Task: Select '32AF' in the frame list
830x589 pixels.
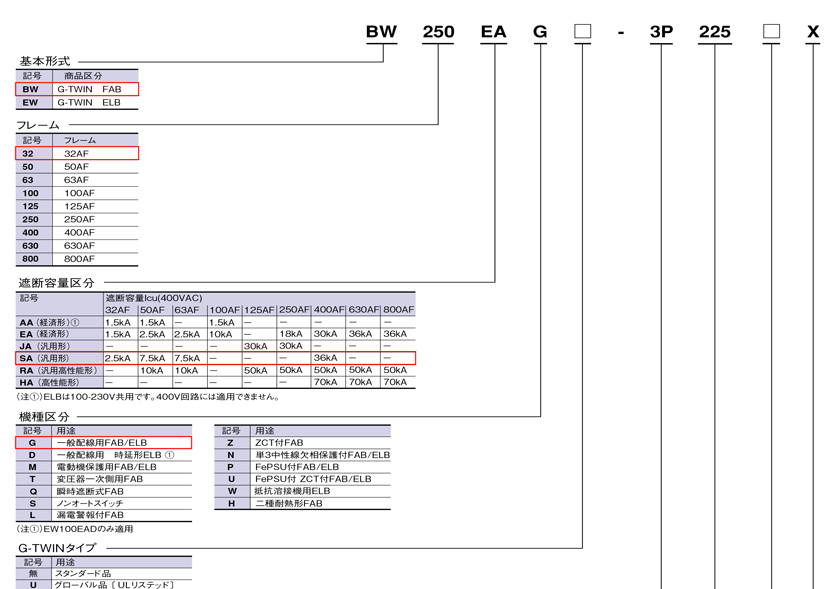Action: click(x=77, y=153)
